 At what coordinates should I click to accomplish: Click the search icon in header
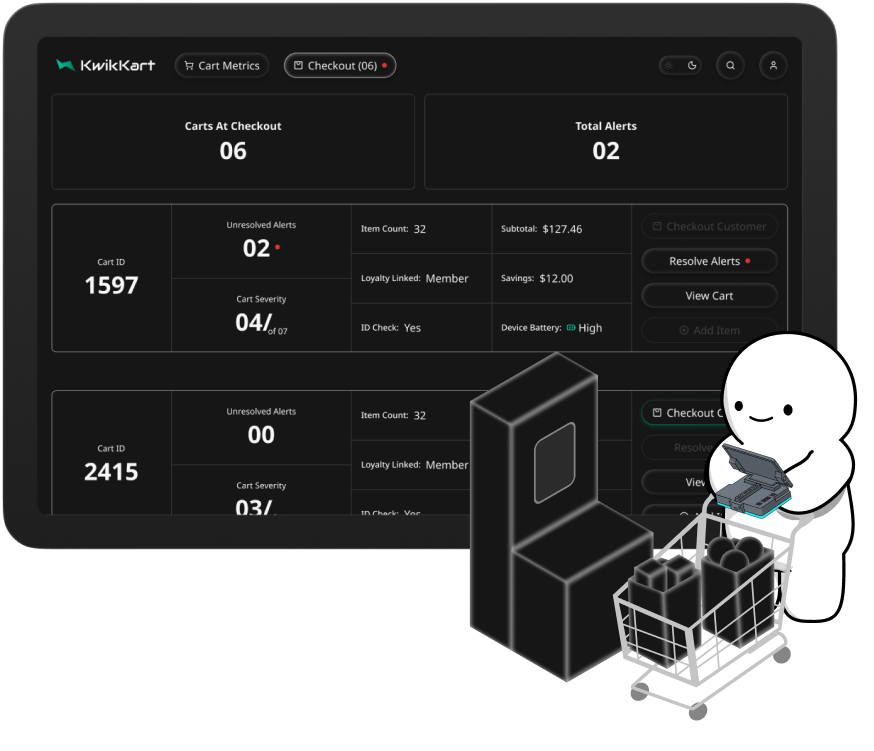click(x=730, y=66)
